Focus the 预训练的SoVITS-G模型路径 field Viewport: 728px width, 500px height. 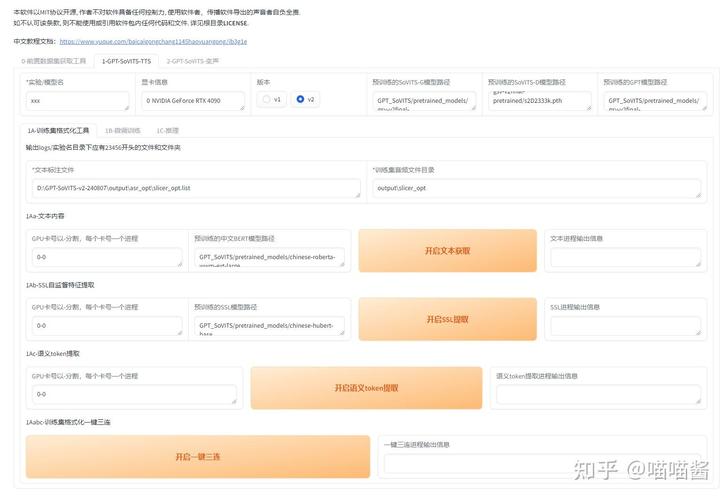point(424,101)
